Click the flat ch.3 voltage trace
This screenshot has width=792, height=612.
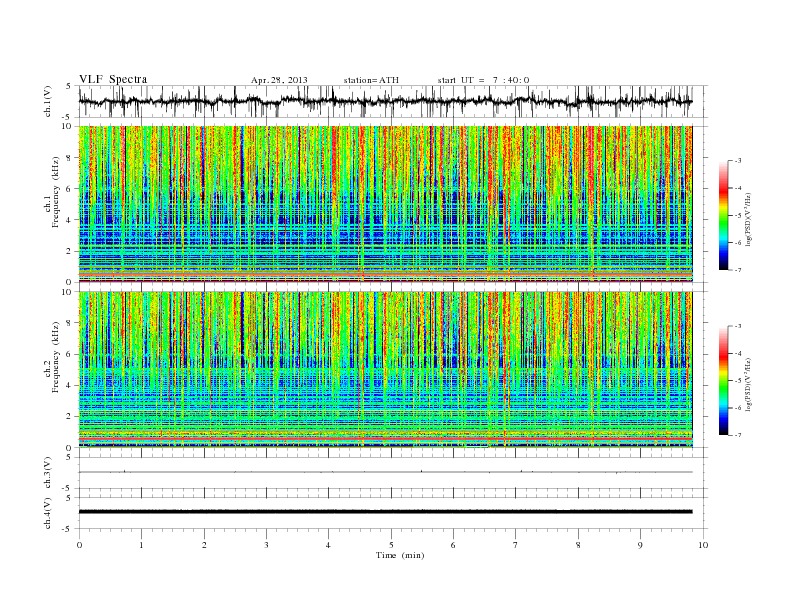(x=386, y=472)
